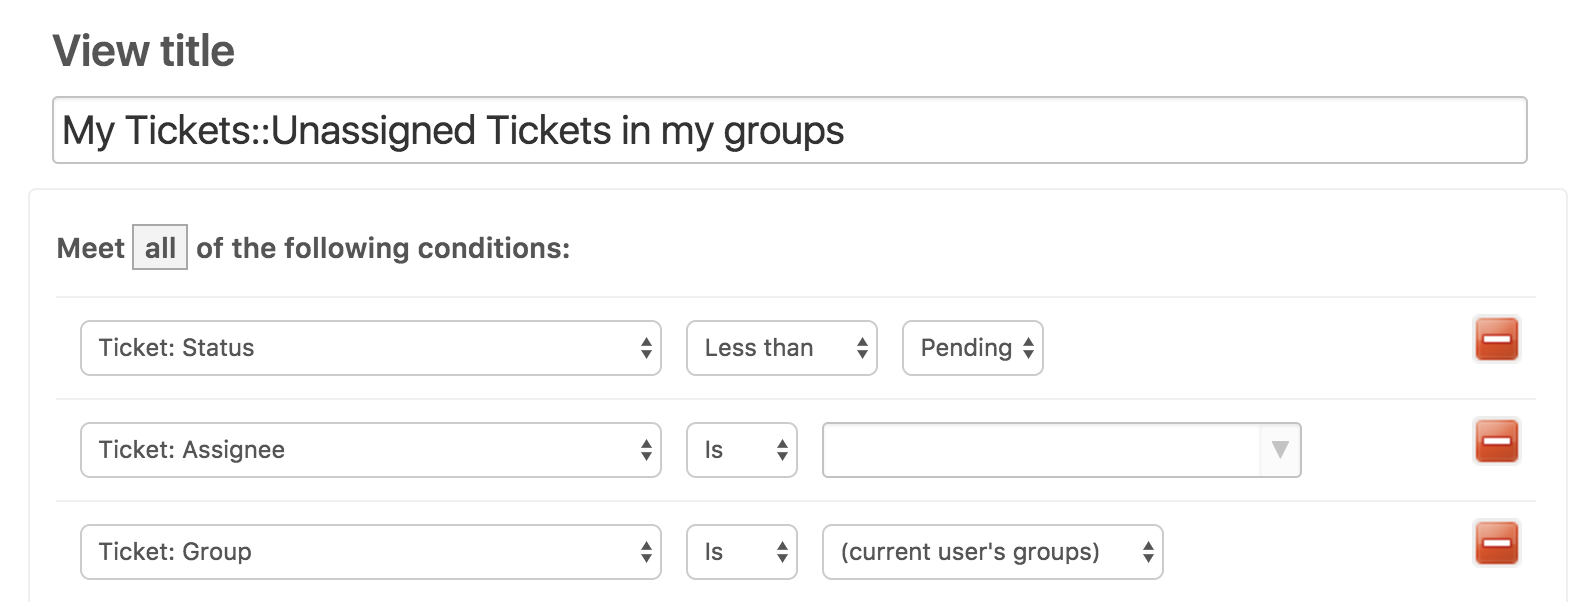Remove the Ticket: Status condition row

(1496, 339)
